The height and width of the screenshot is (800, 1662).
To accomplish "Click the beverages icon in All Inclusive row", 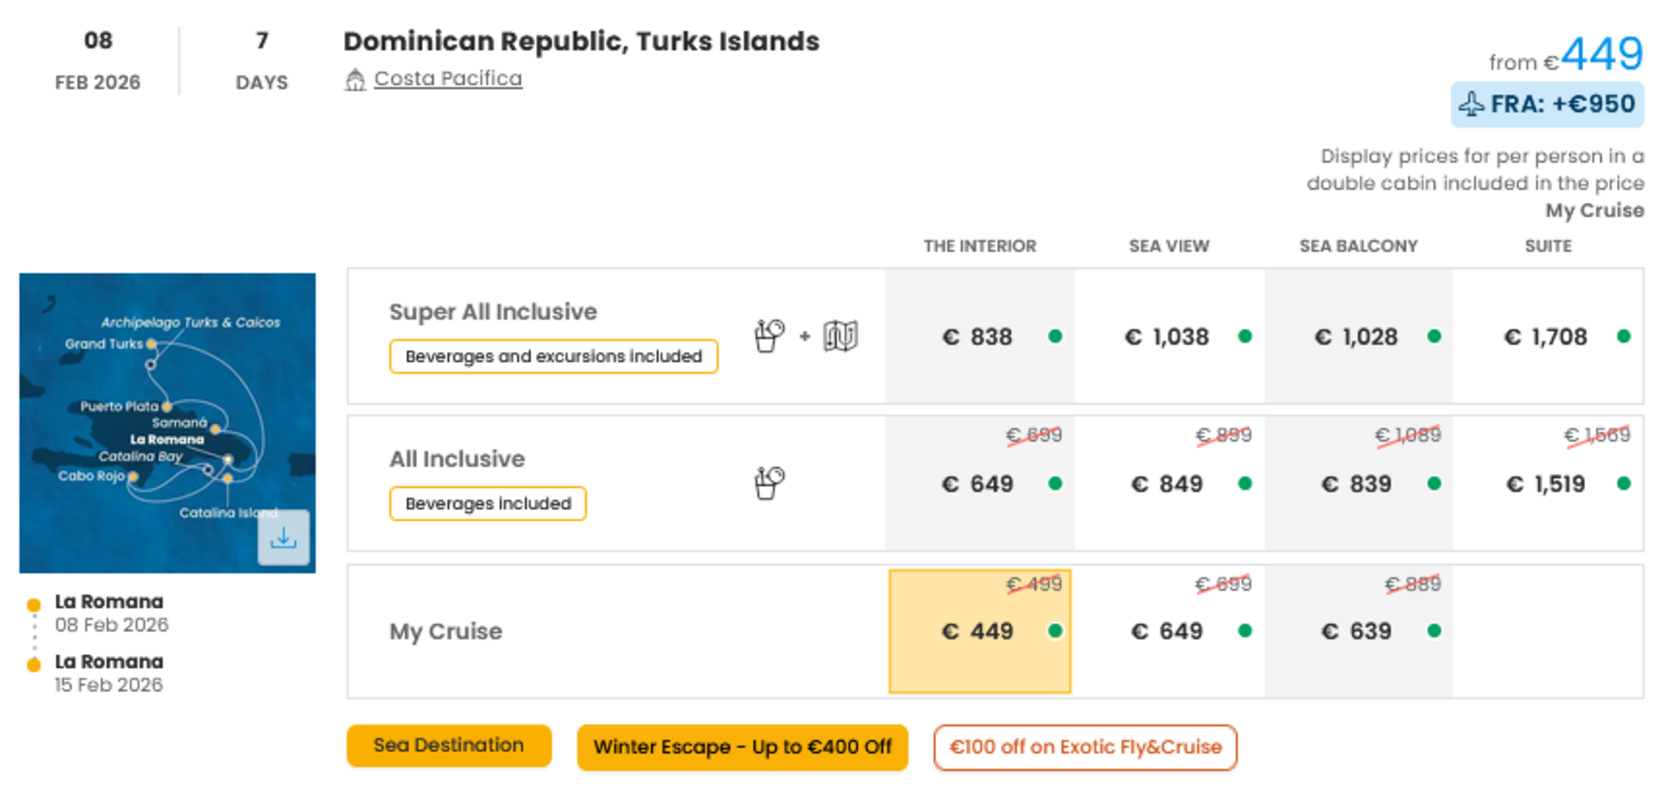I will [x=769, y=483].
